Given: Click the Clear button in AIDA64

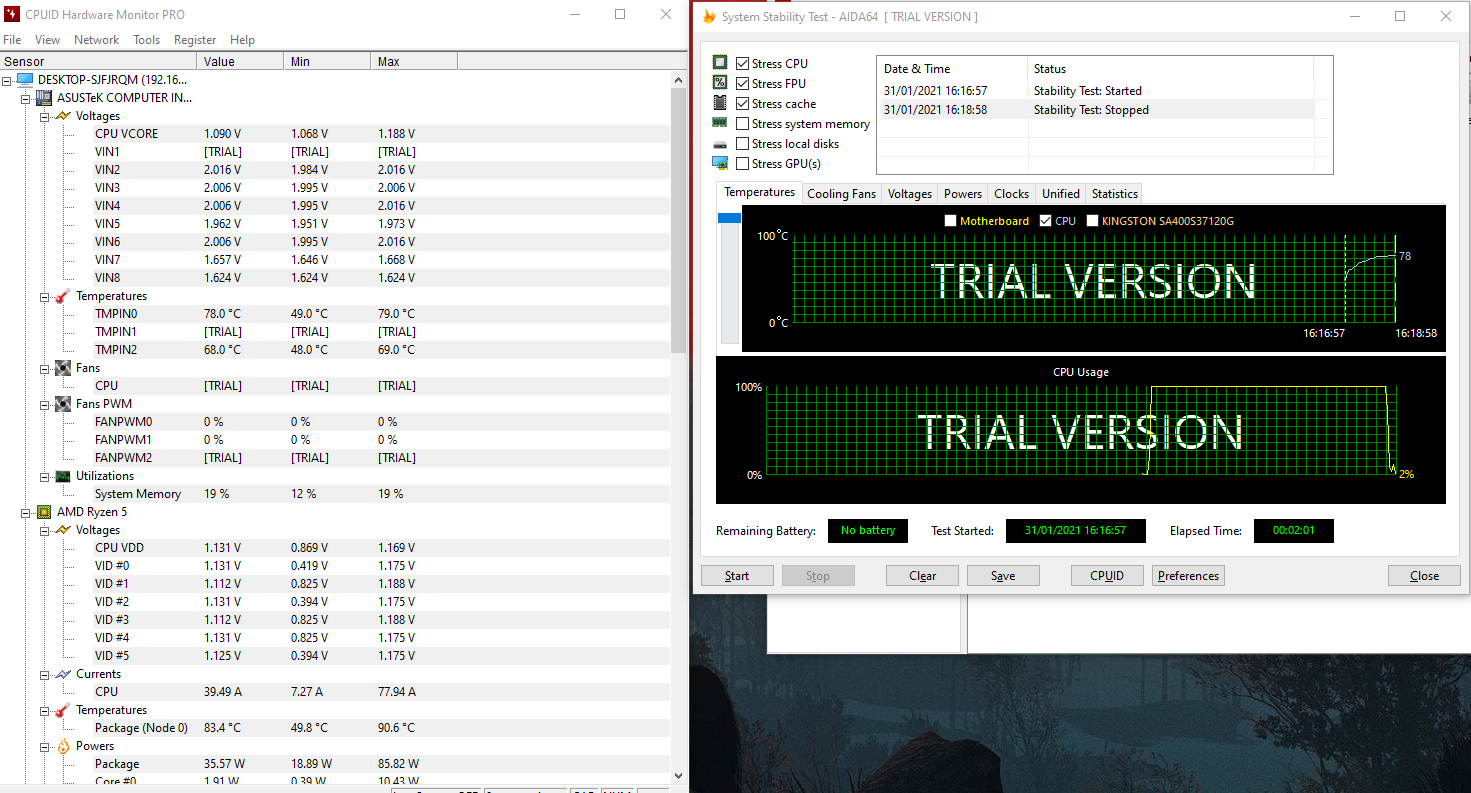Looking at the screenshot, I should [x=922, y=576].
